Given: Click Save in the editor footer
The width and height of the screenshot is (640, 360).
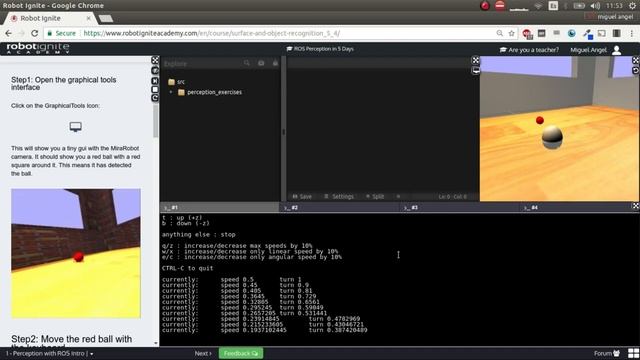Looking at the screenshot, I should click(x=302, y=197).
